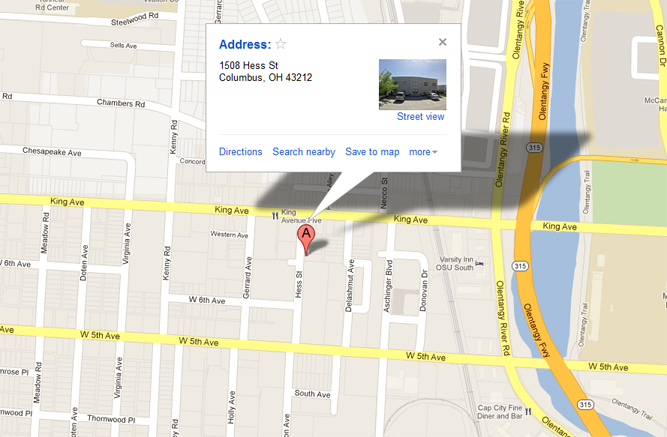Viewport: 667px width, 437px height.
Task: Get Directions to 1508 Hess St
Action: (x=240, y=152)
